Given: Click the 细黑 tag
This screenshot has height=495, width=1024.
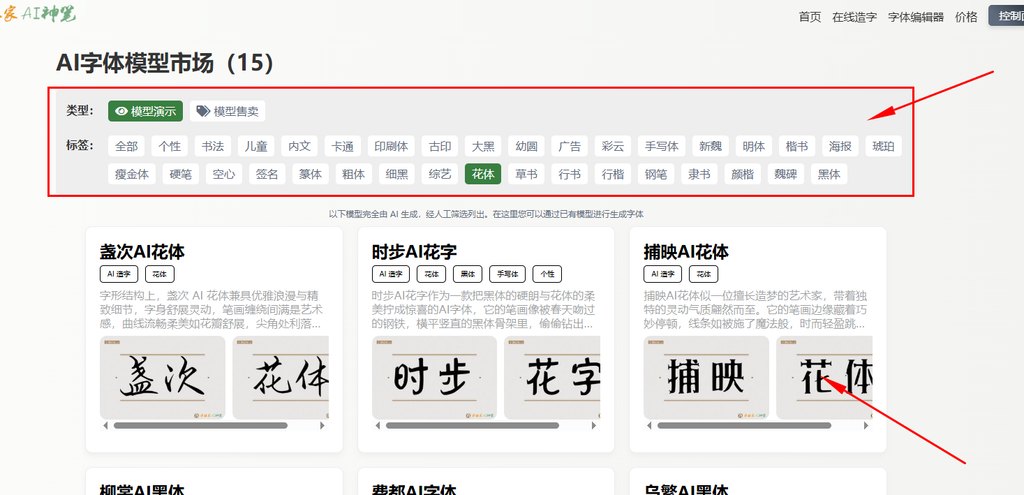Looking at the screenshot, I should coord(396,174).
